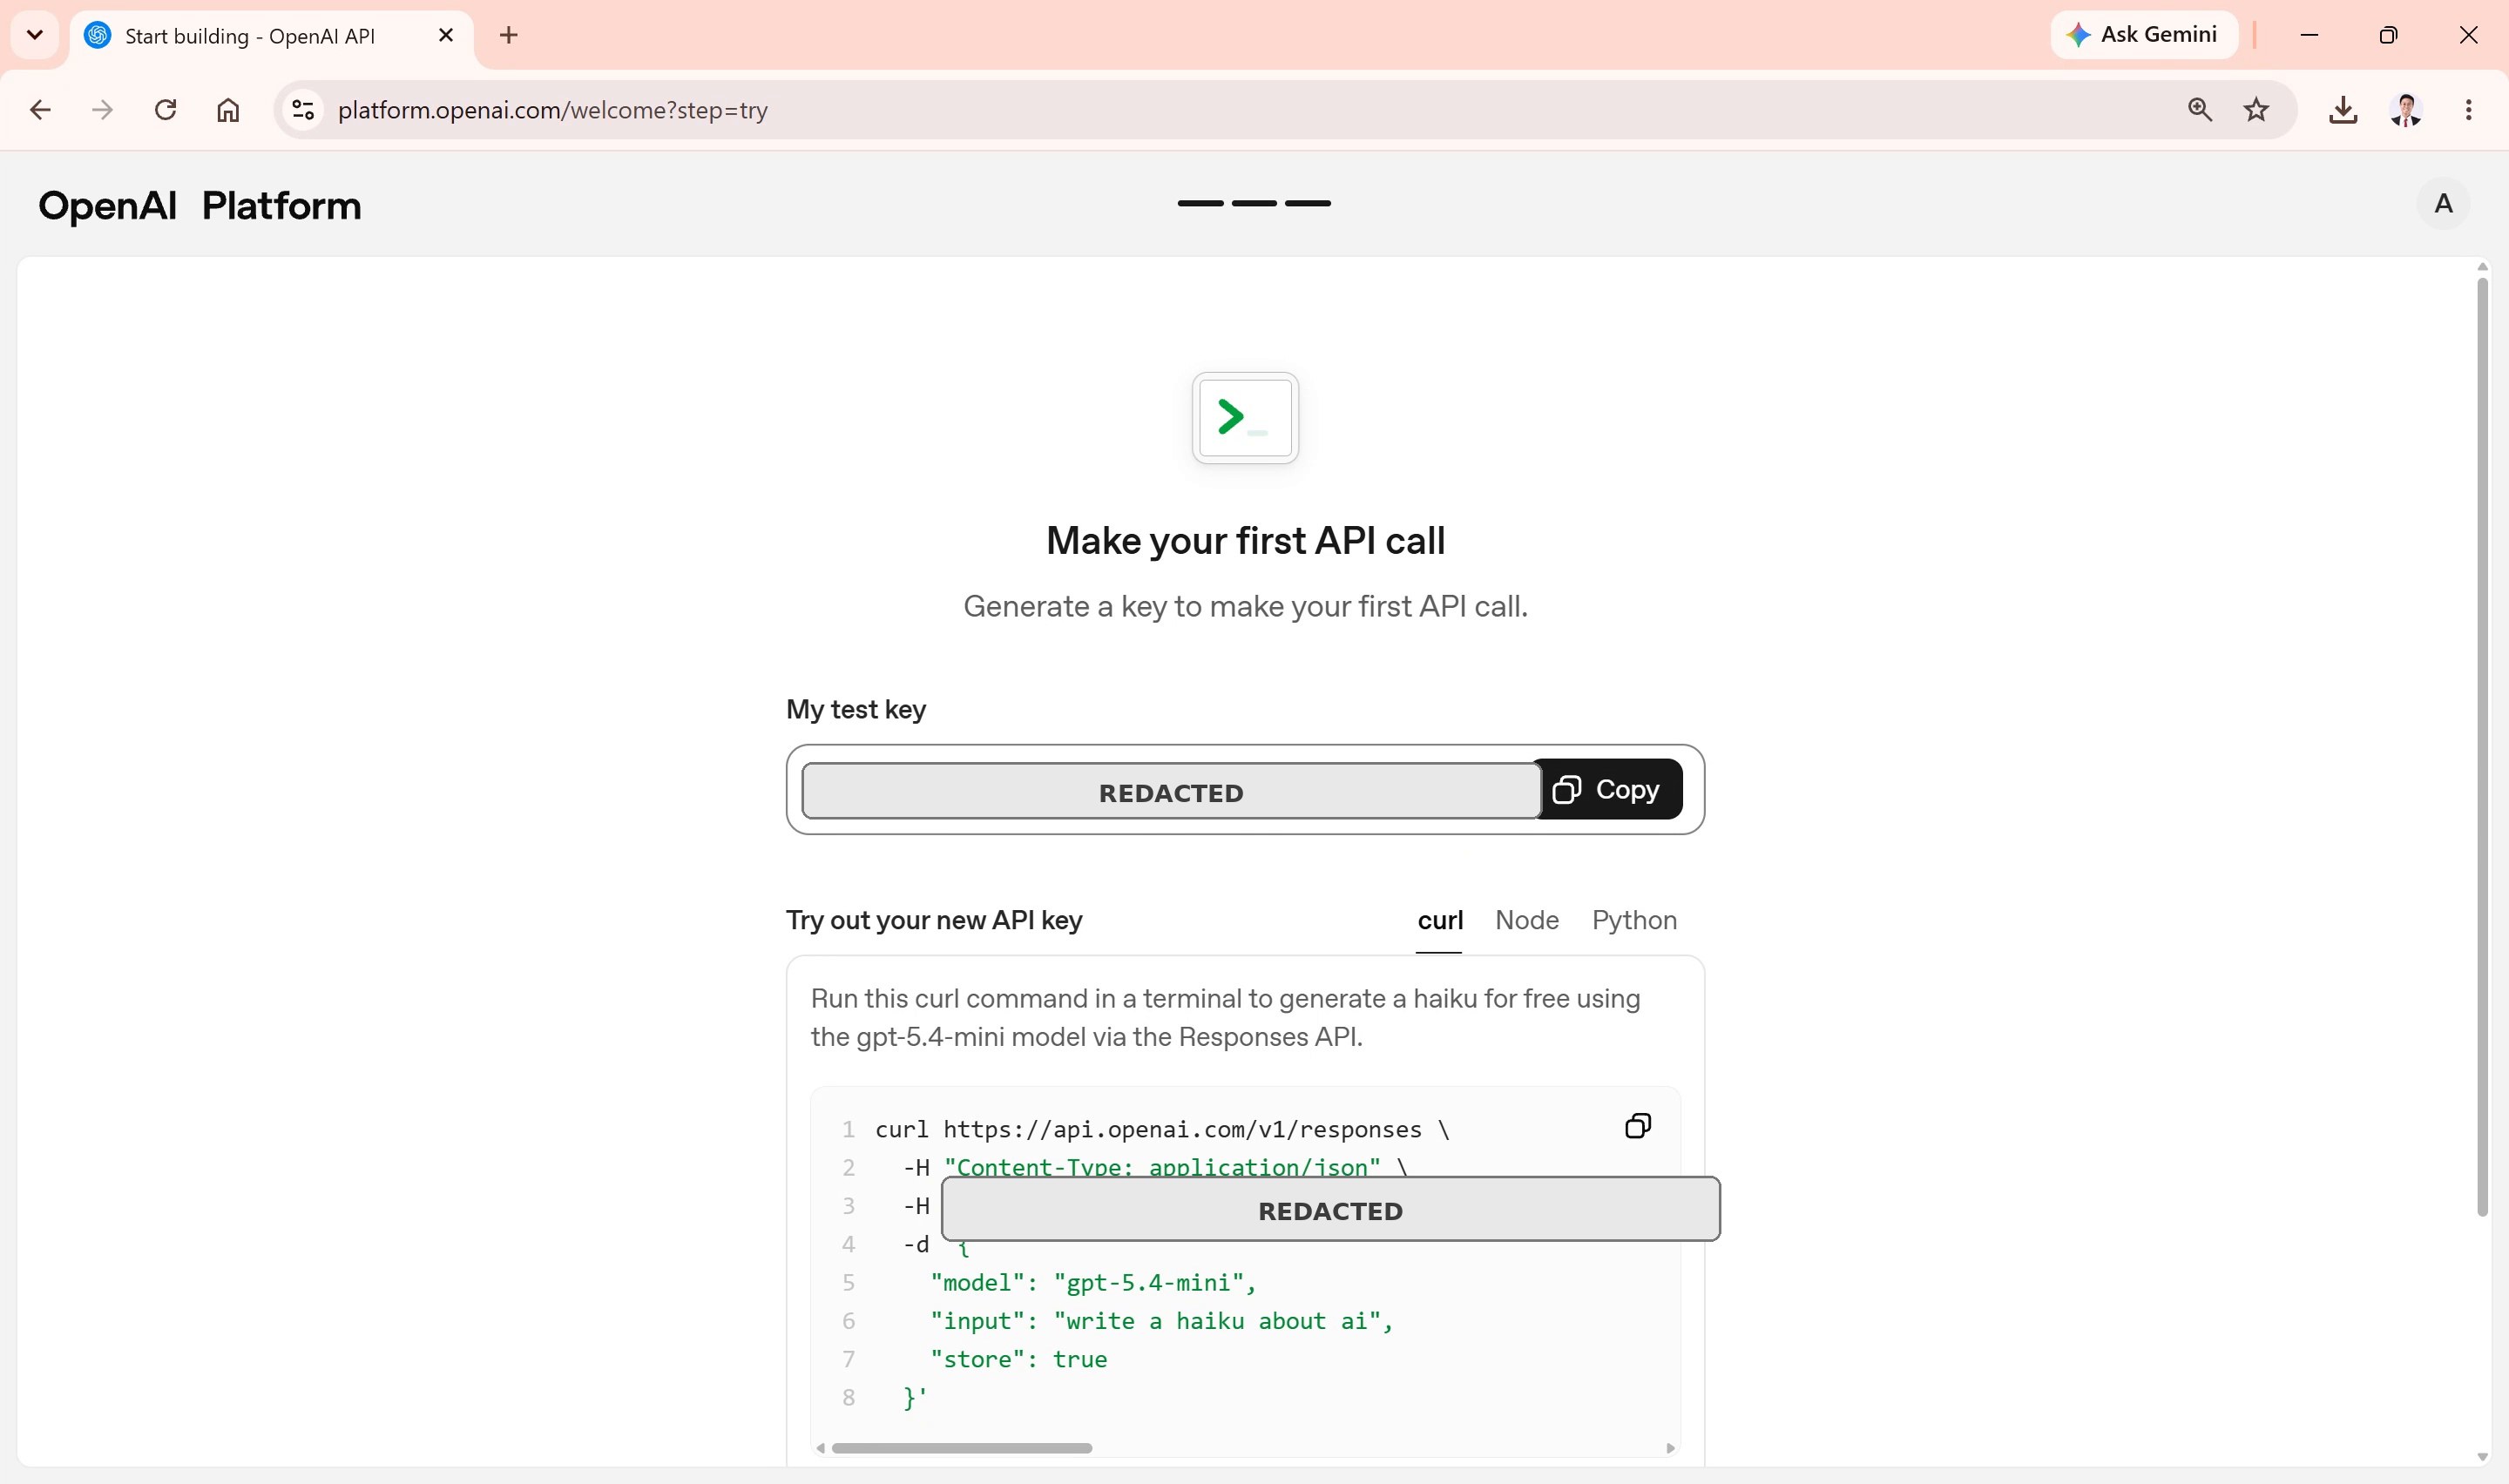The height and width of the screenshot is (1484, 2509).
Task: Minimize the browser window
Action: [x=2309, y=35]
